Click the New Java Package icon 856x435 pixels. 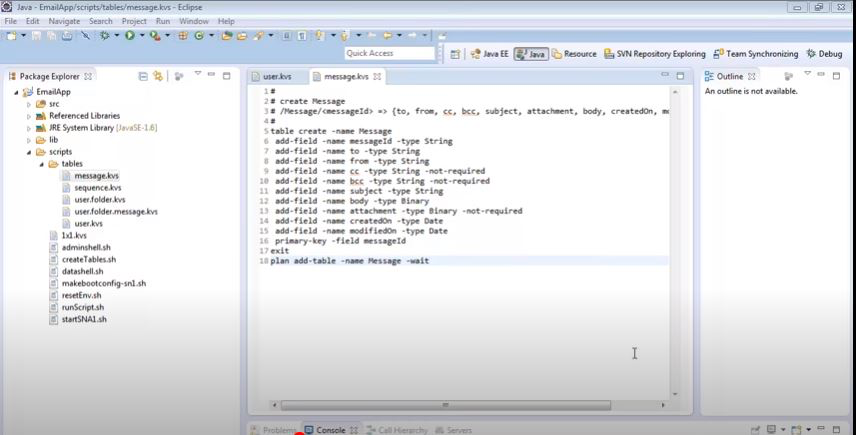coord(183,35)
